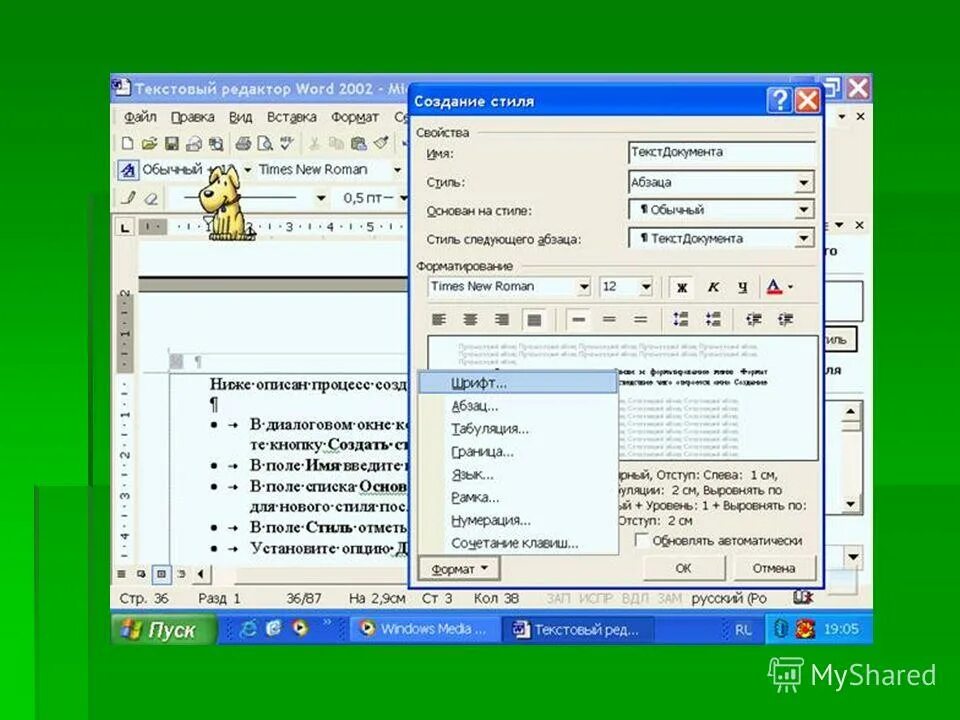Click the 'Имя' field with ТекстДокумента
960x720 pixels.
[721, 152]
